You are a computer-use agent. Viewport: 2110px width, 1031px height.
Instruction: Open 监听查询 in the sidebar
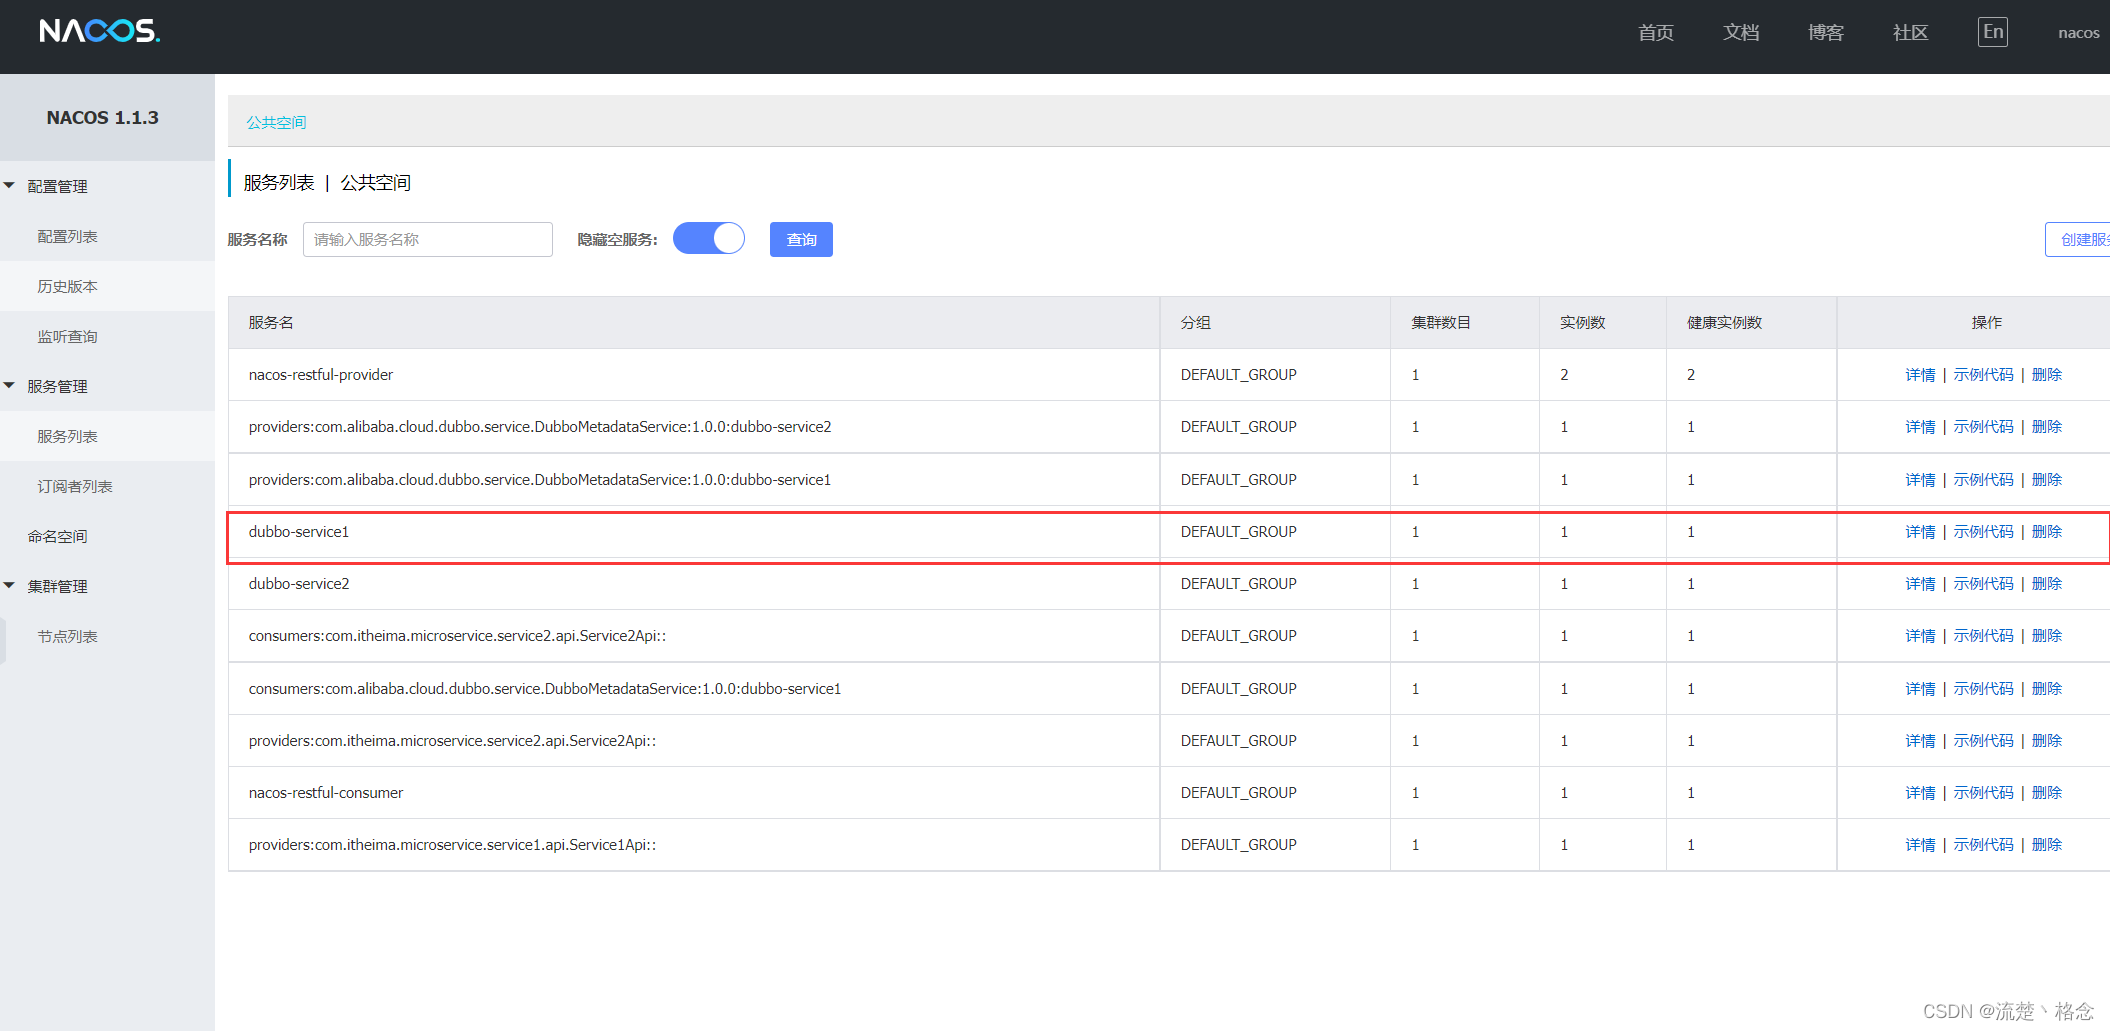[67, 337]
